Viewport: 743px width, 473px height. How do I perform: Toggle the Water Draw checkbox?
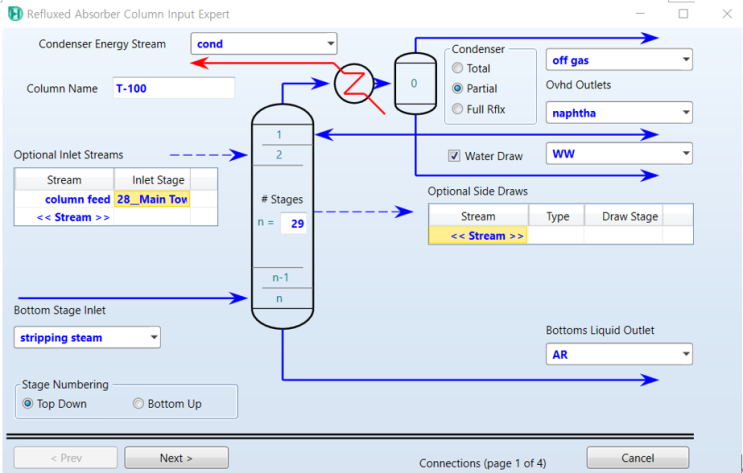pos(454,156)
